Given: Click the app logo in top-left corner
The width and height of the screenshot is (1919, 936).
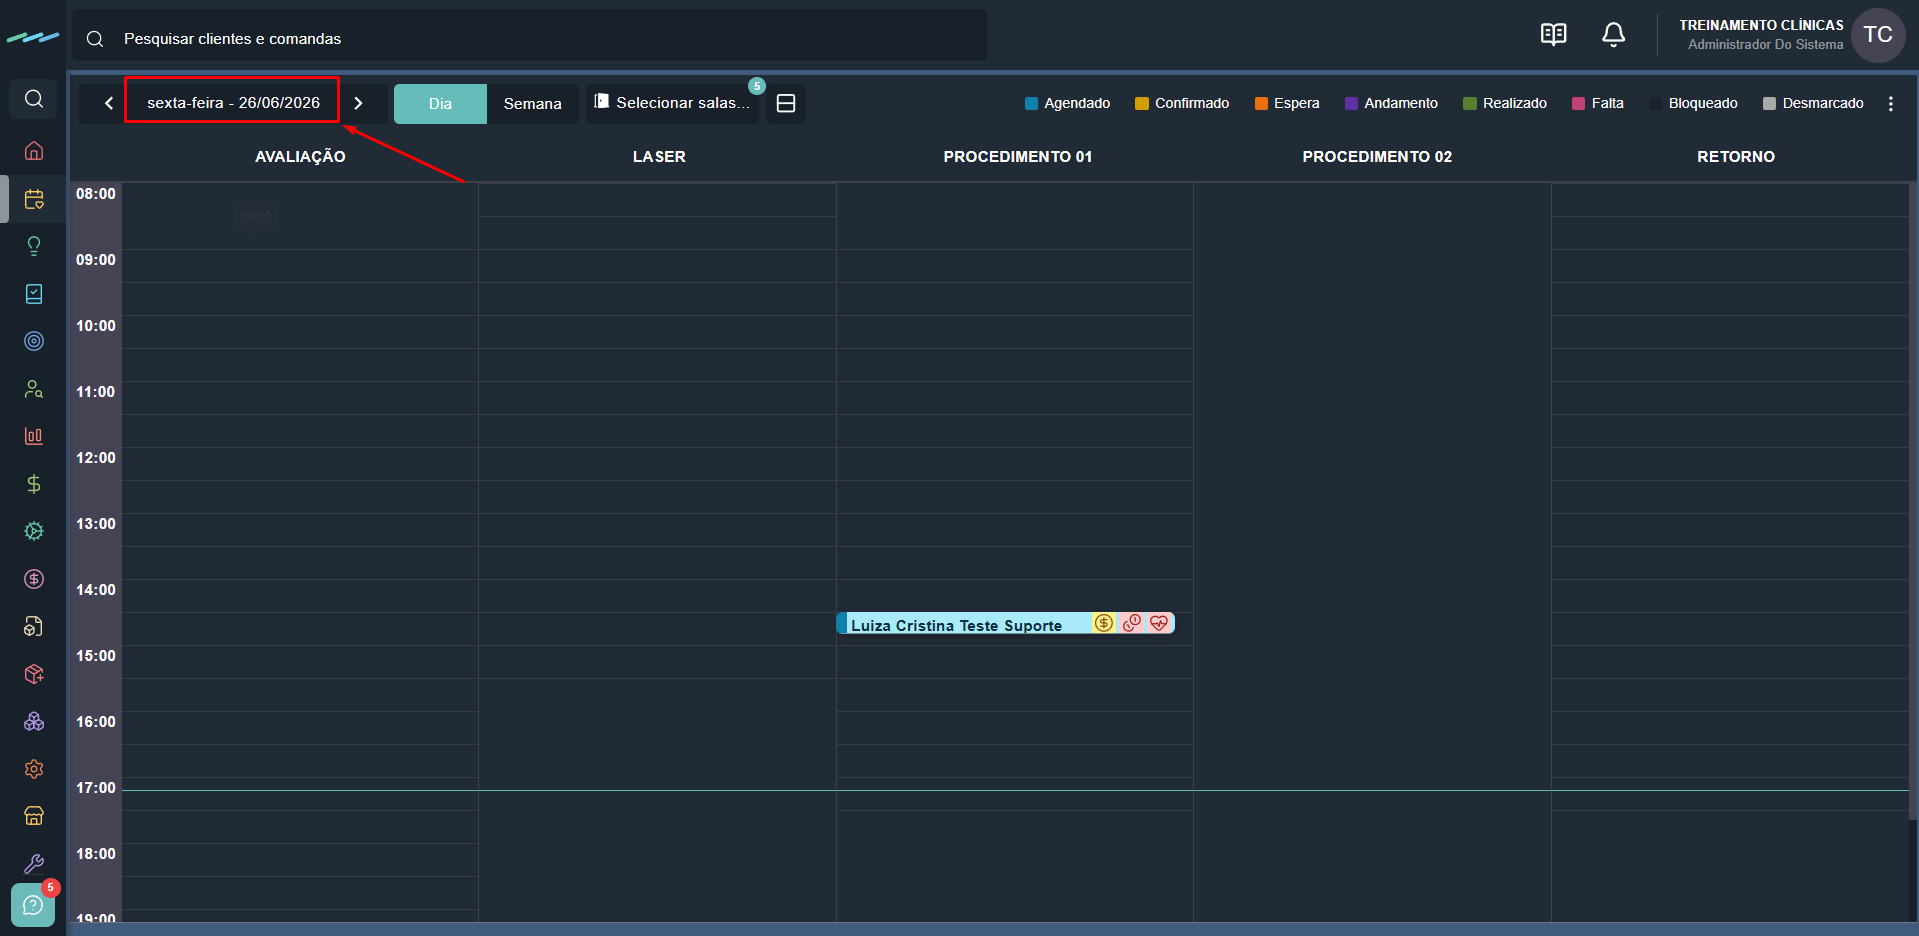Looking at the screenshot, I should [x=33, y=38].
